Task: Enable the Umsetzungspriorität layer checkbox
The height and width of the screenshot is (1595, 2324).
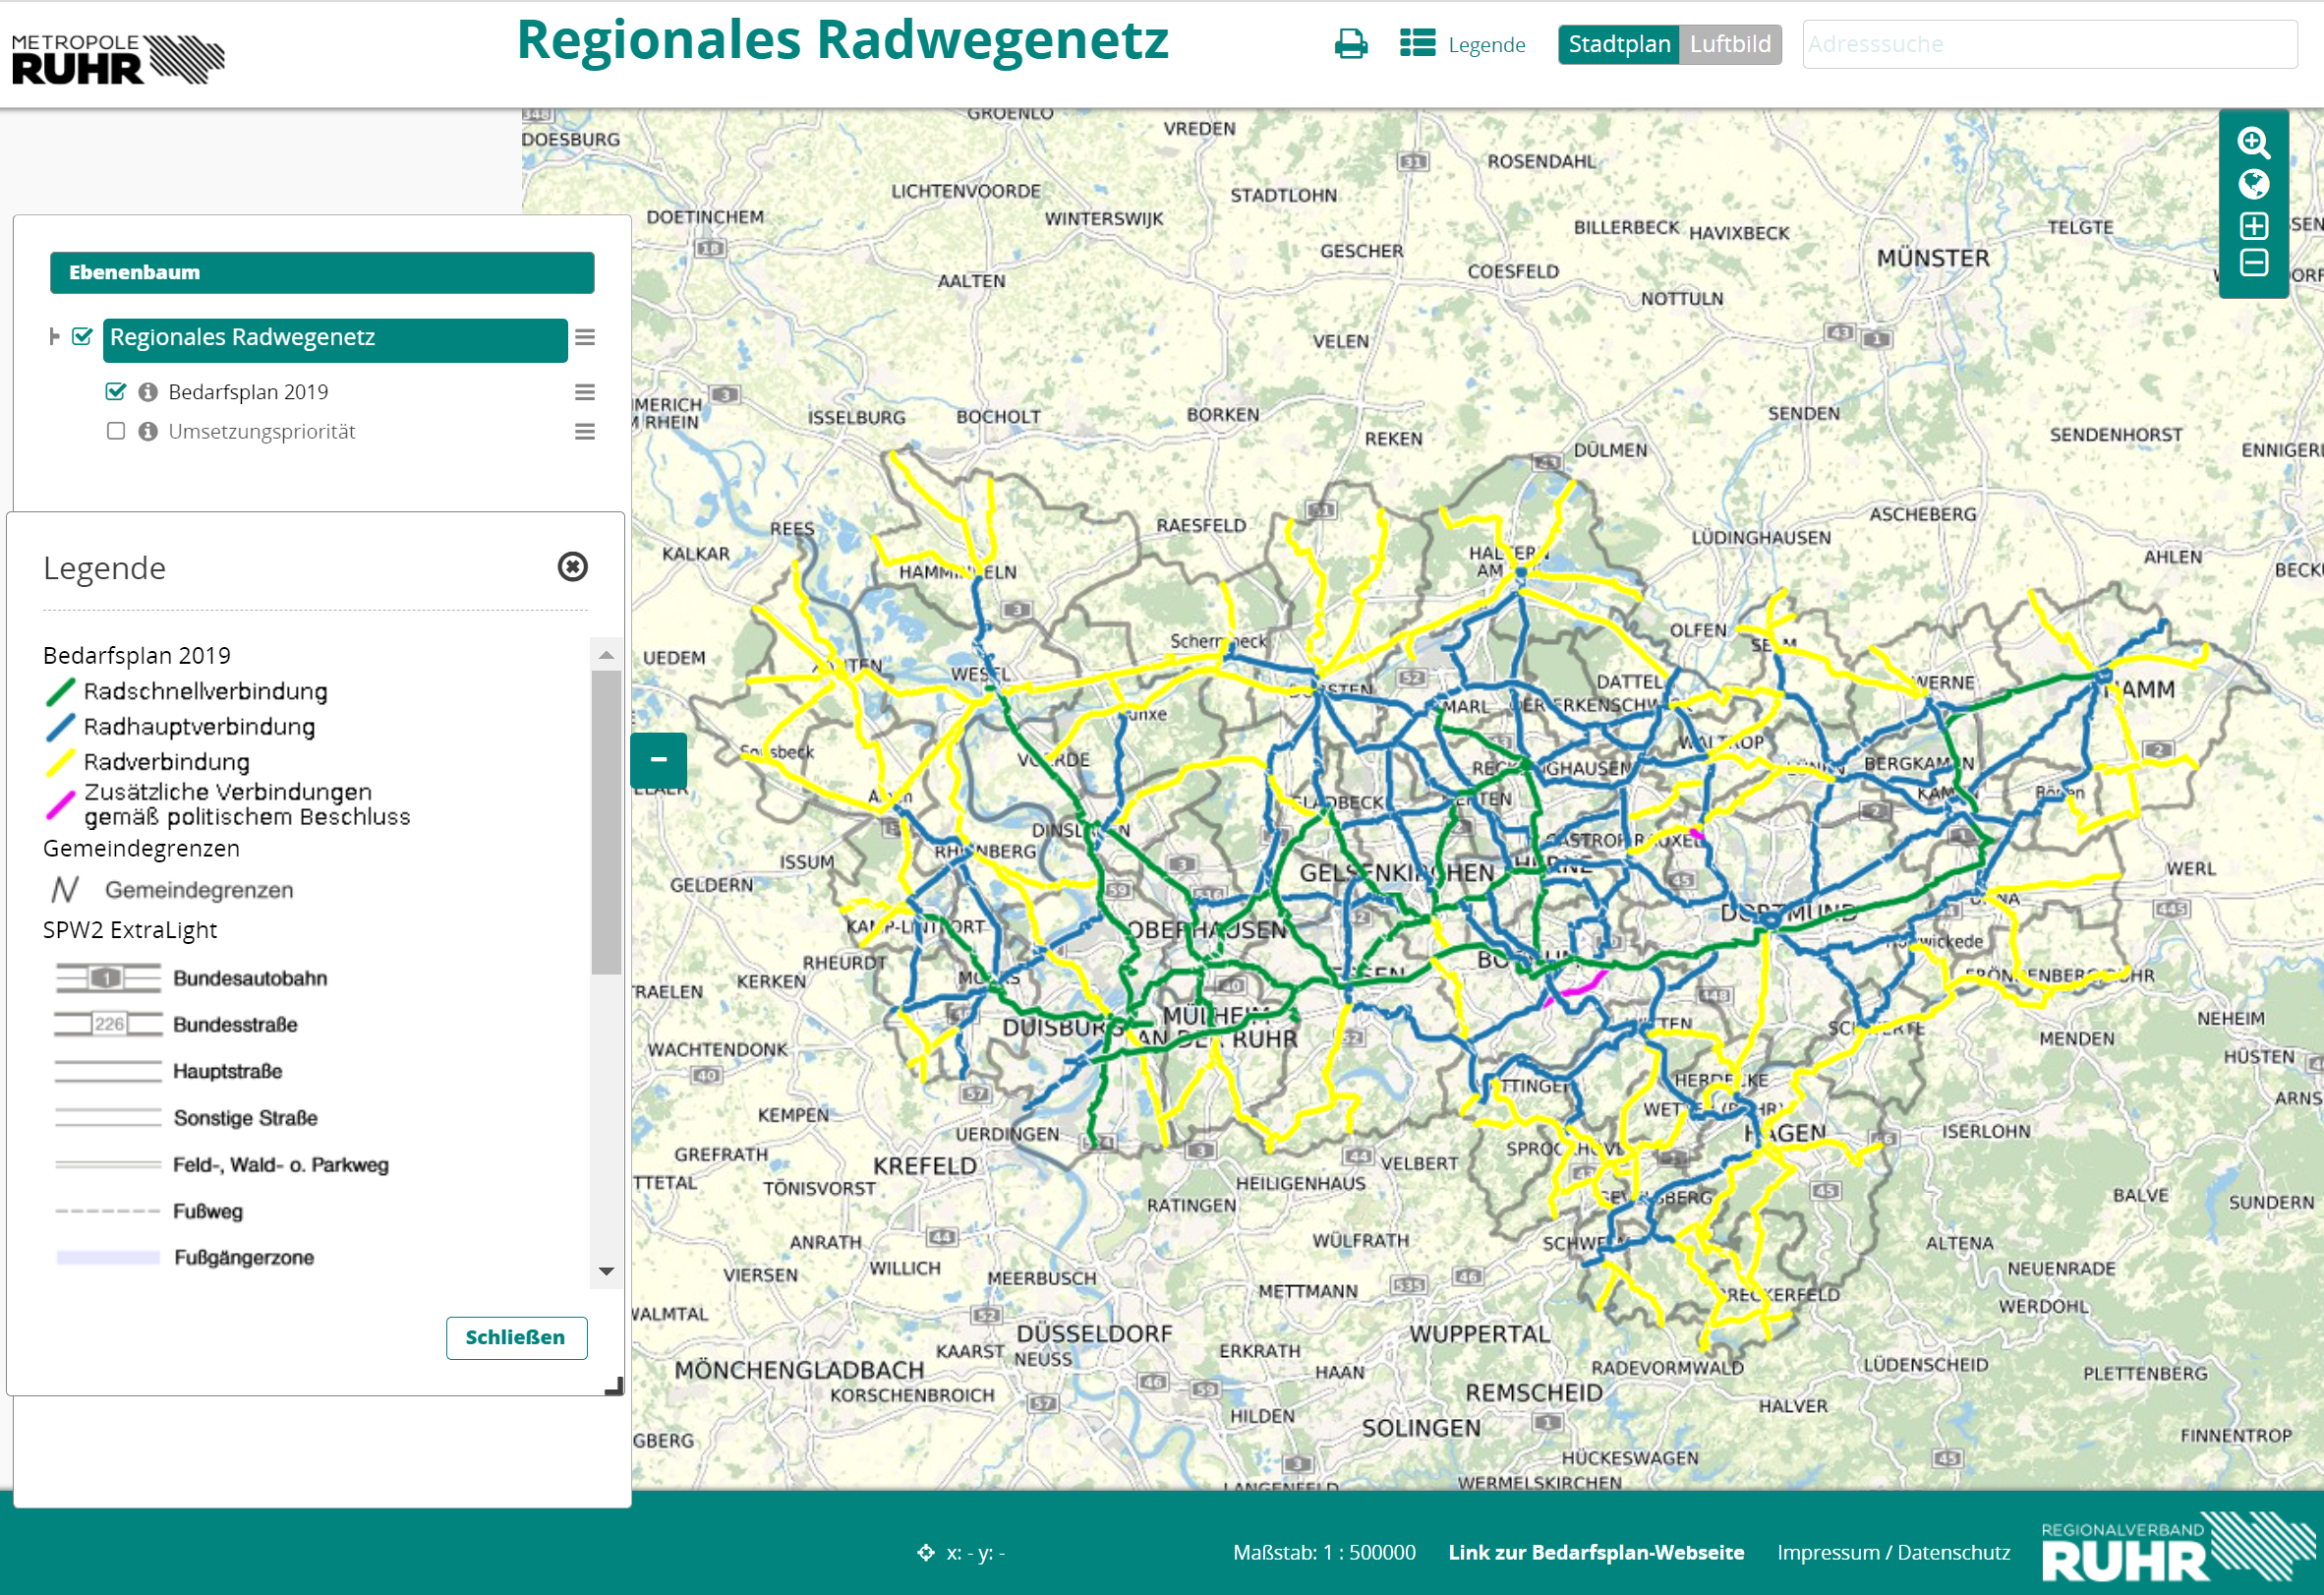Action: (x=116, y=431)
